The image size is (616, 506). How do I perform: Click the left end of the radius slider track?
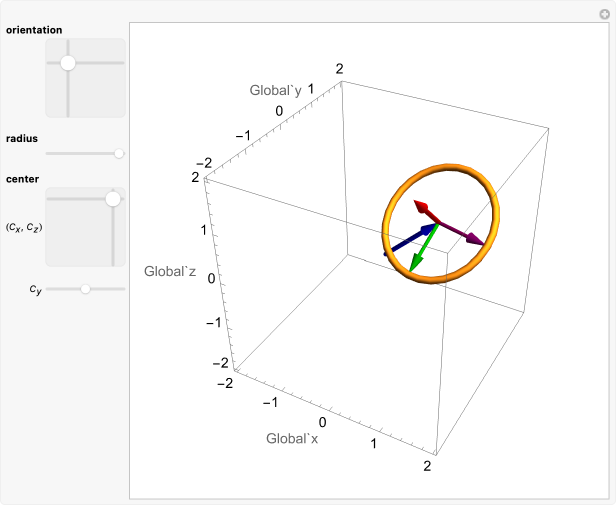click(49, 153)
